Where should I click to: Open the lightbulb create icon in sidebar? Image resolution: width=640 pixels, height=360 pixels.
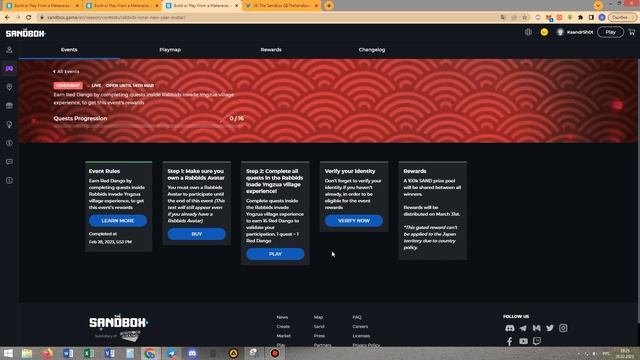point(9,124)
